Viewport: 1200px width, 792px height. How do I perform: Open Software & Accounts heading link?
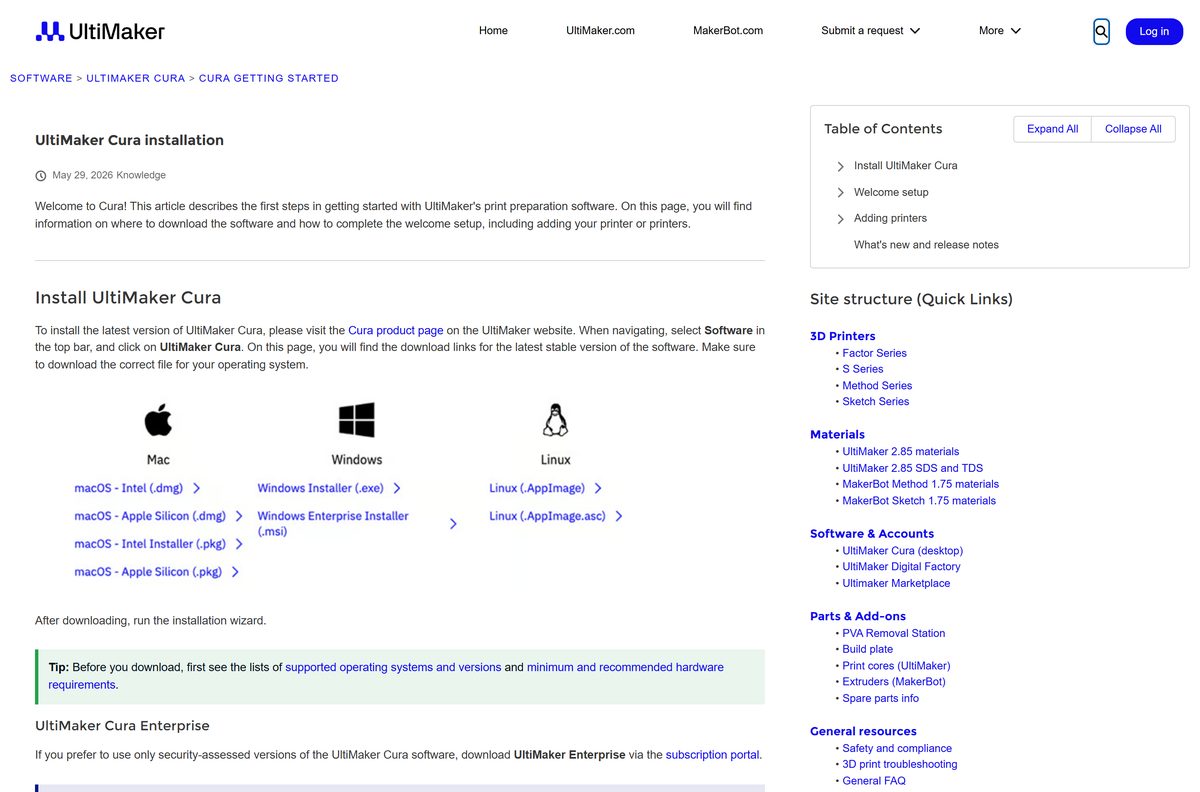872,533
